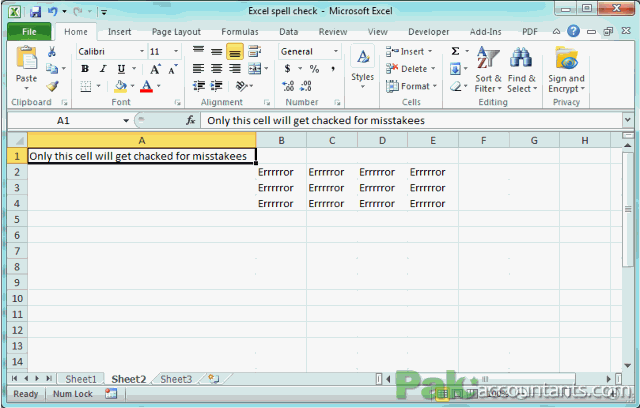Toggle Middle Align

216,51
